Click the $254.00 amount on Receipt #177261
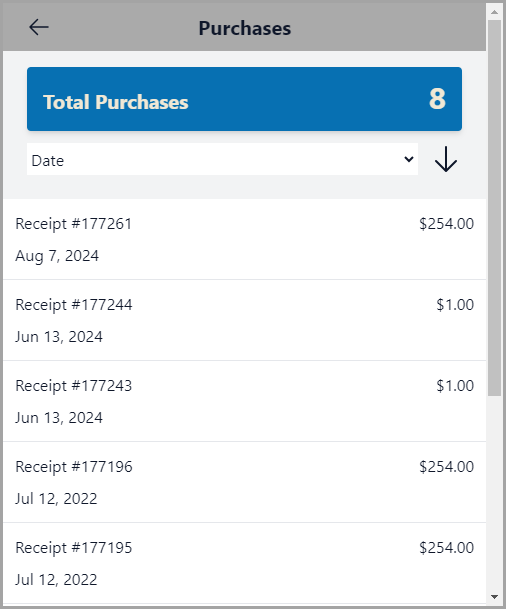The image size is (506, 609). tap(447, 224)
